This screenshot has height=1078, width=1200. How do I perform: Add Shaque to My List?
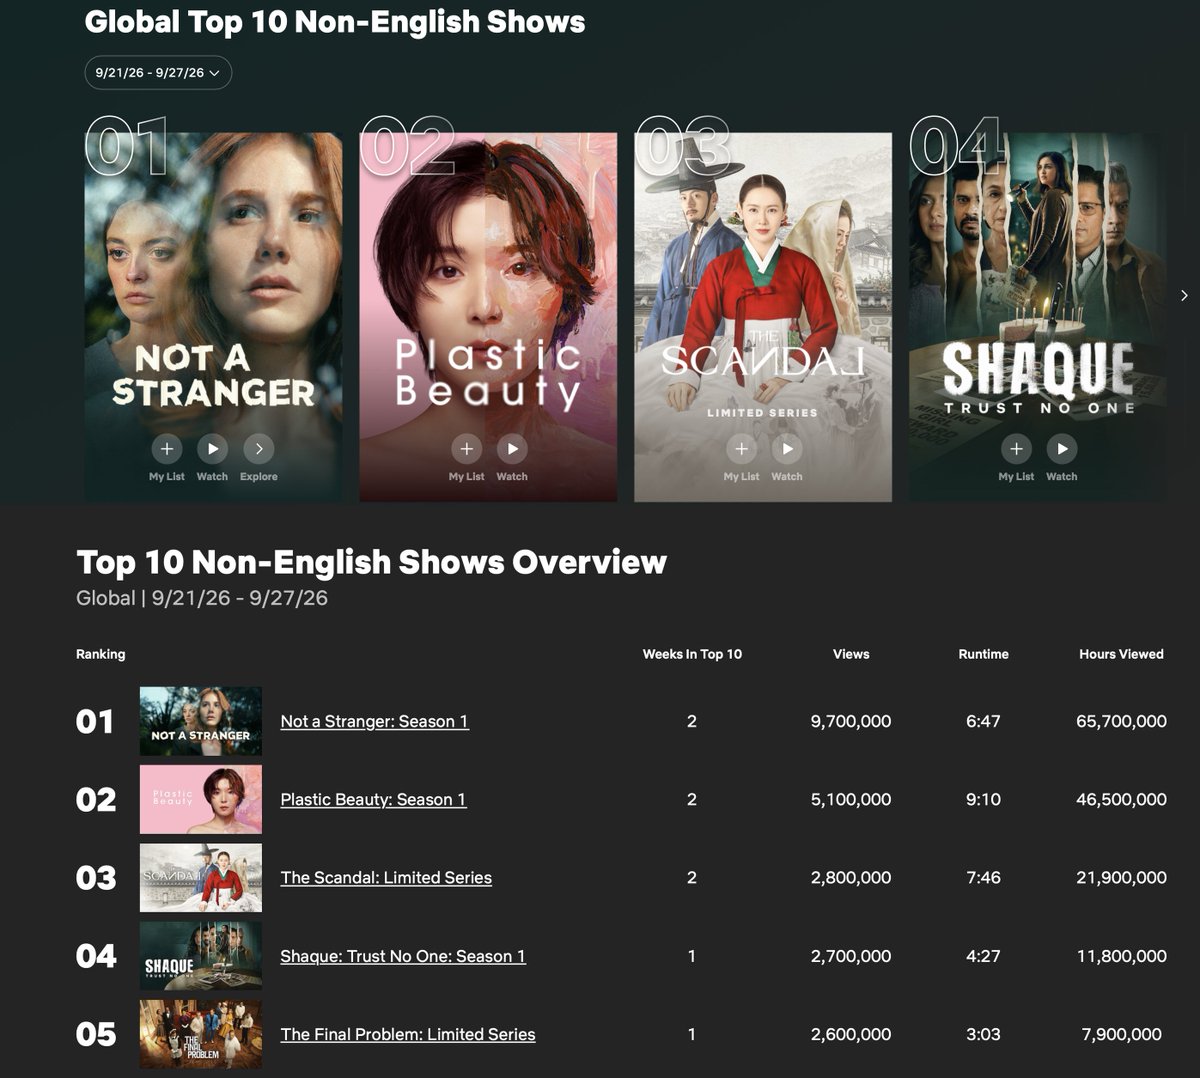[x=1016, y=449]
